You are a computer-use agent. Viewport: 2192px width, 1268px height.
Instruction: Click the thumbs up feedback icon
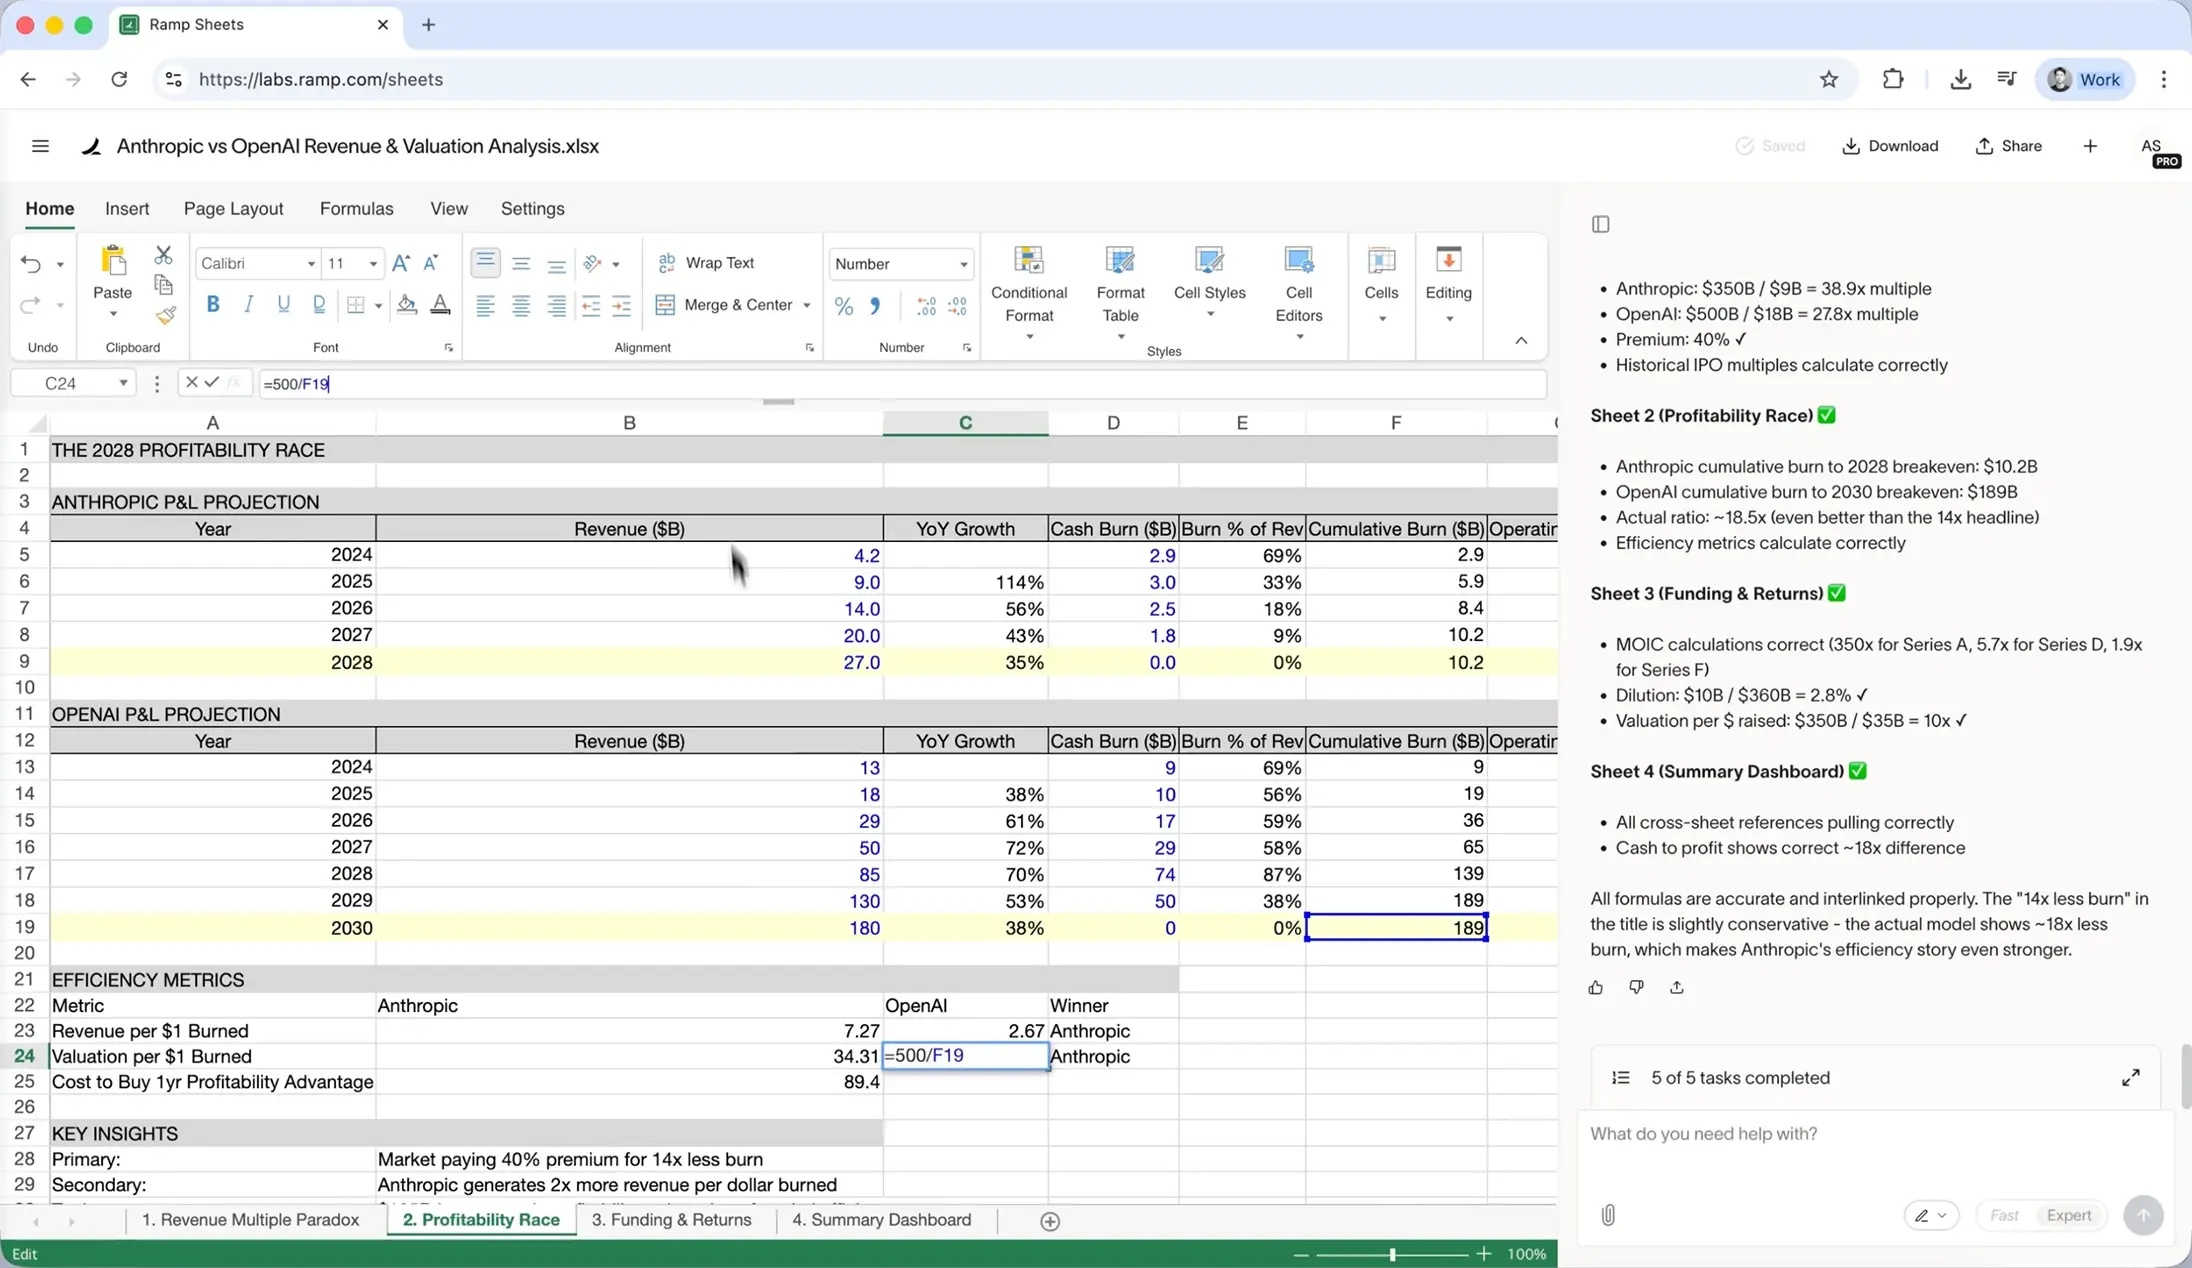point(1595,988)
